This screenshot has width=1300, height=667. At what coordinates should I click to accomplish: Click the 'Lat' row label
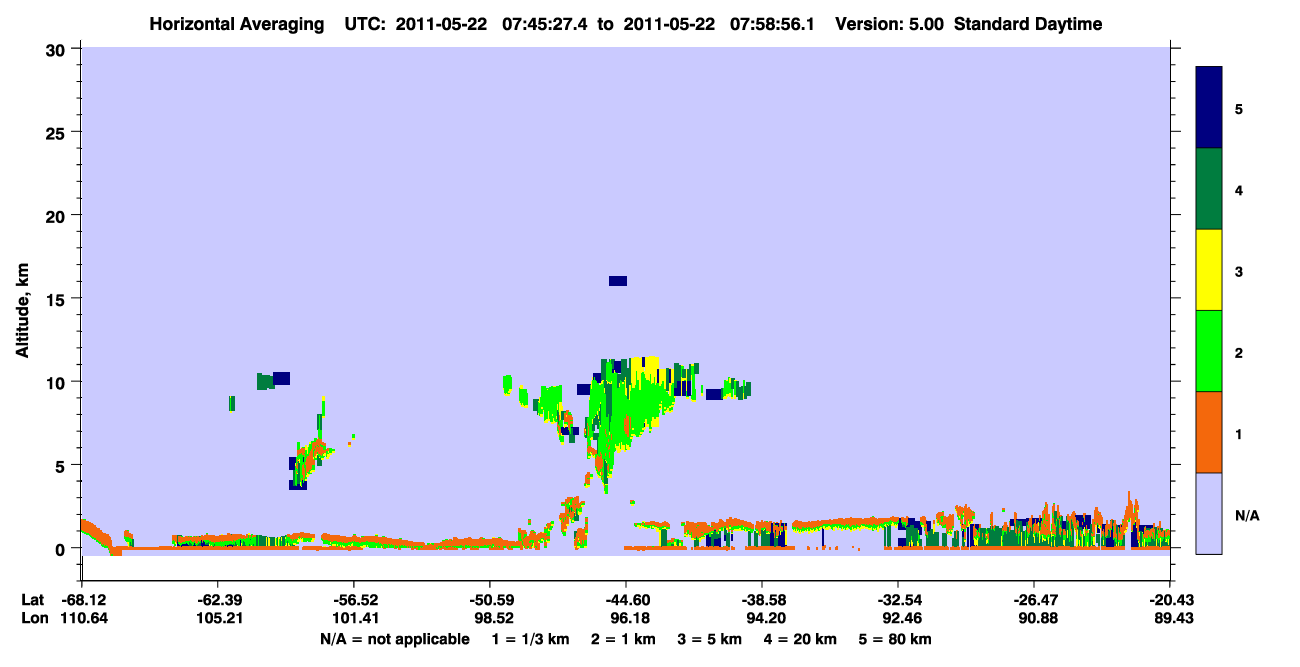32,600
